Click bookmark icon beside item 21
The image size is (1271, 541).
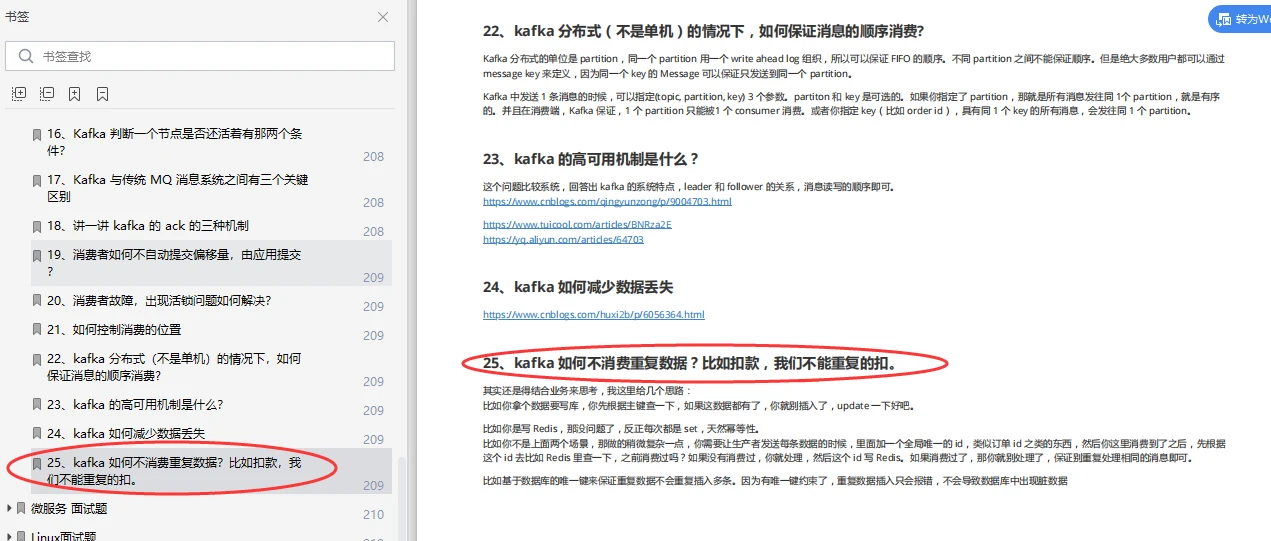pyautogui.click(x=37, y=330)
